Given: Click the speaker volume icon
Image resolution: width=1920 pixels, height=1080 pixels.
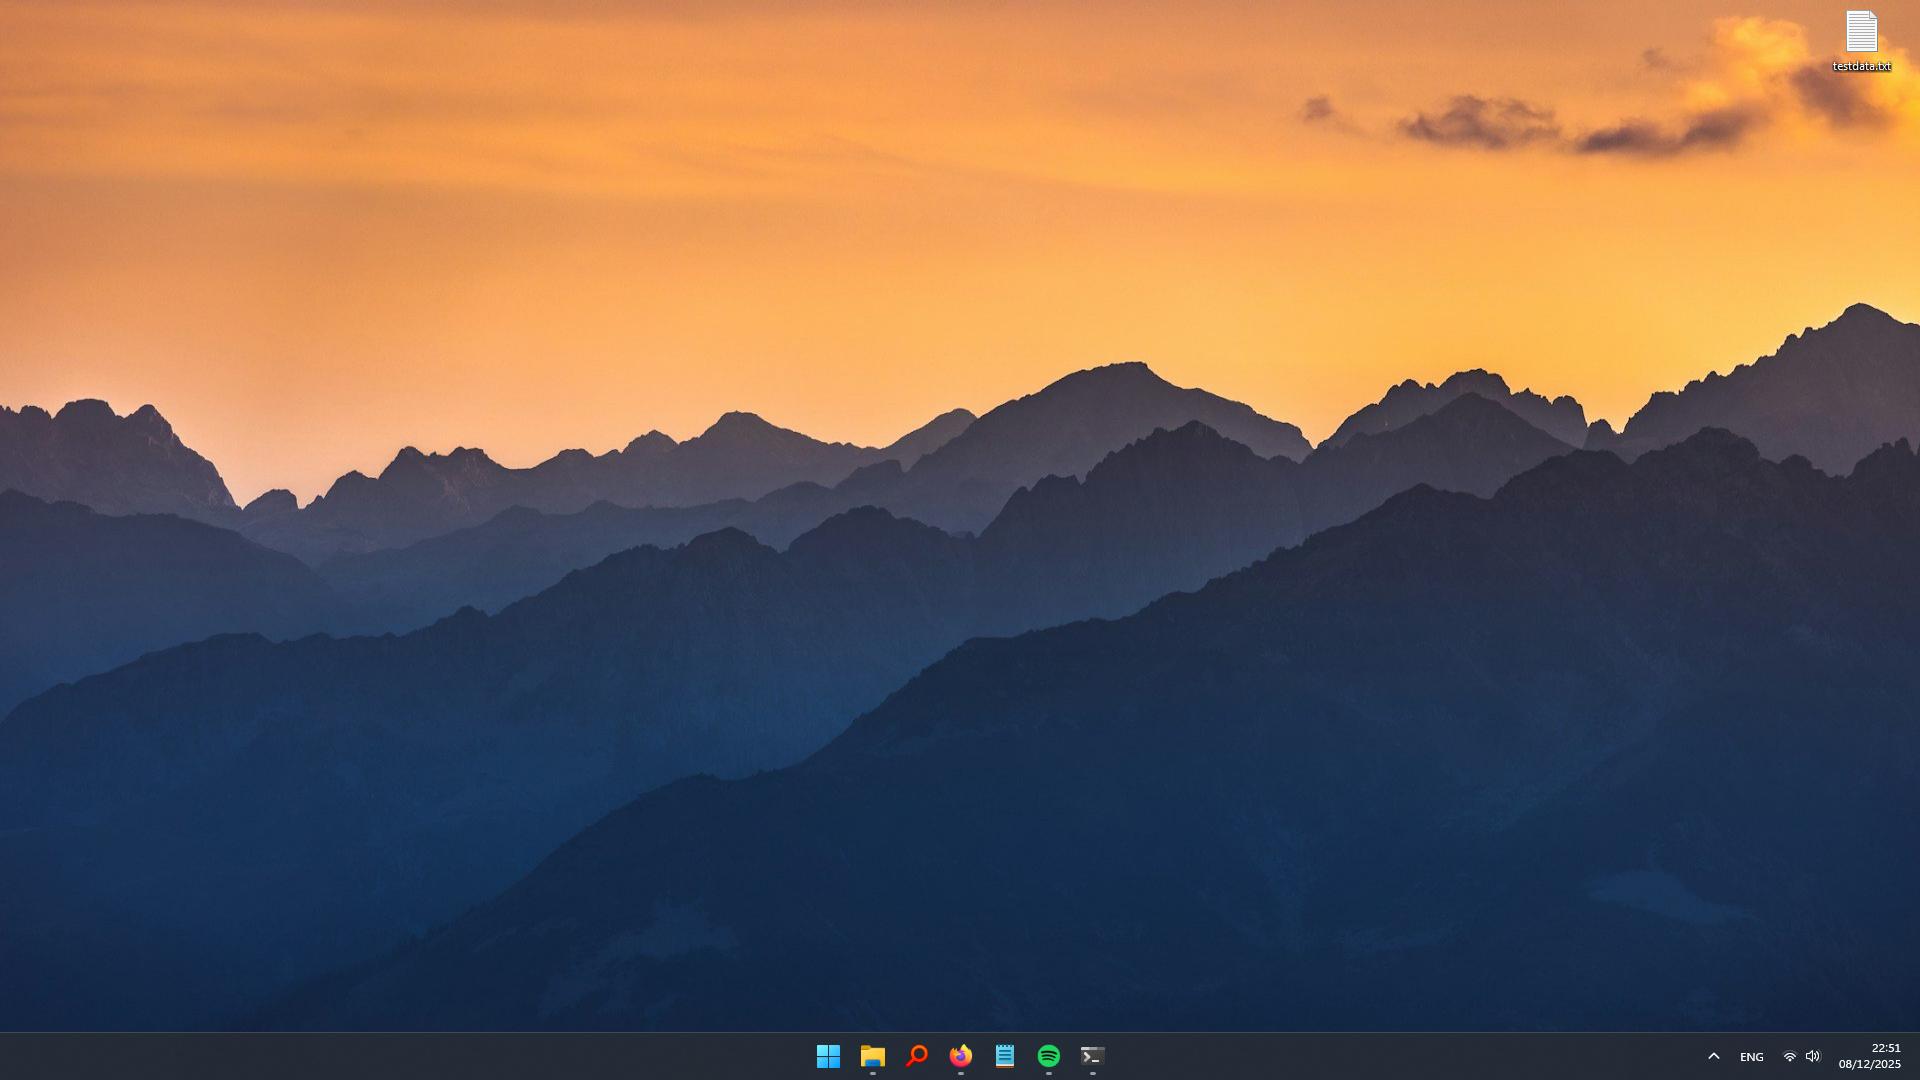Looking at the screenshot, I should point(1813,1056).
